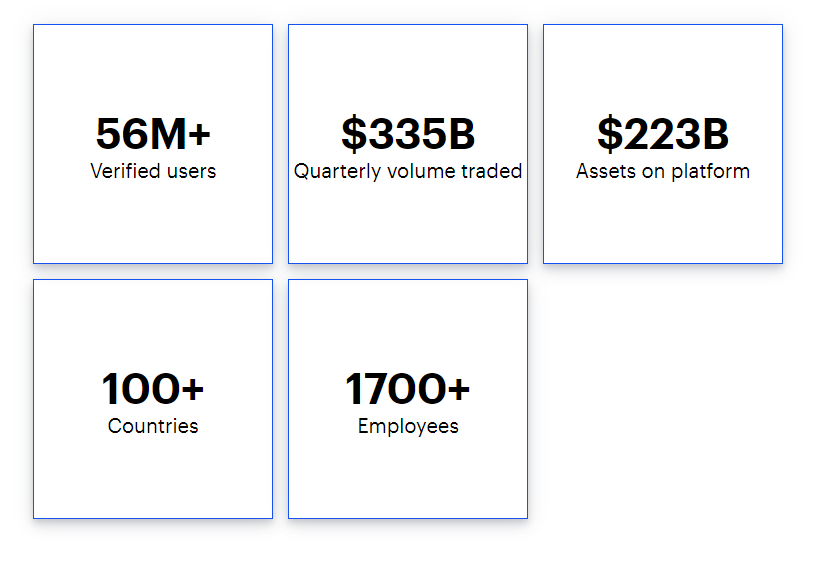Click the dollar sign in $223B
The height and width of the screenshot is (562, 825).
click(x=608, y=134)
